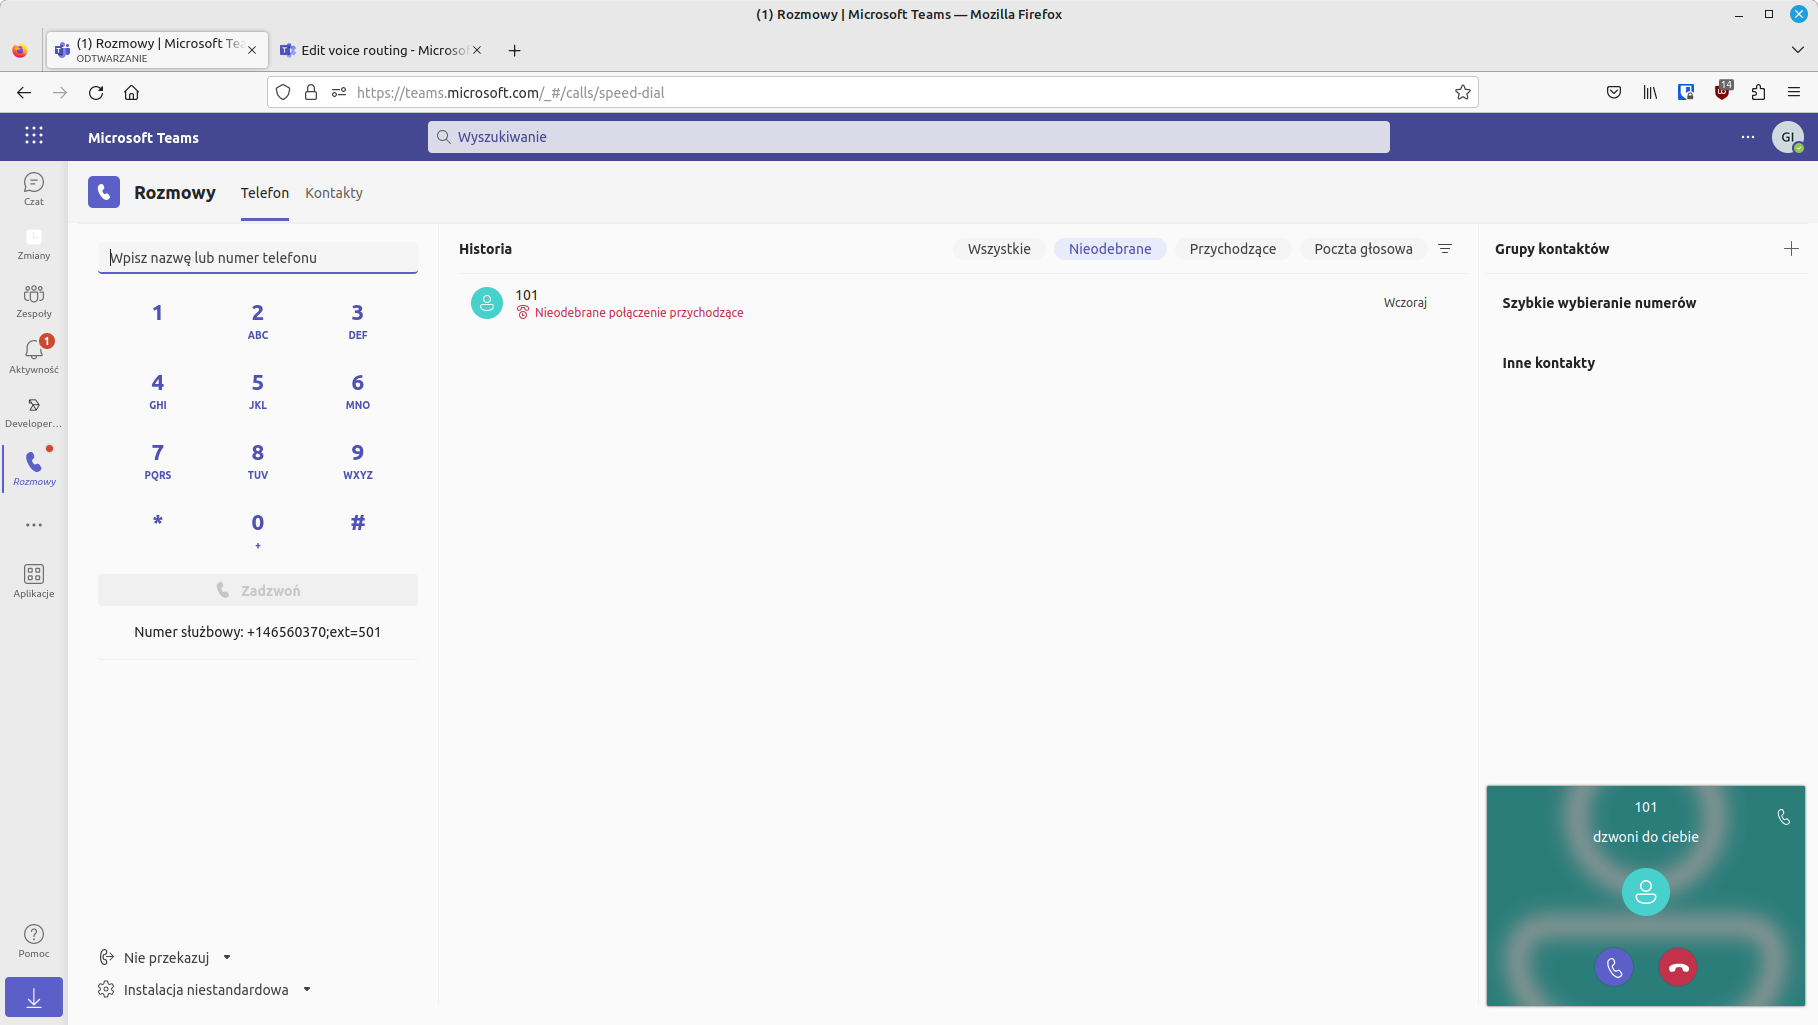Open the Aktywność notifications bell
The image size is (1818, 1025).
pyautogui.click(x=34, y=355)
